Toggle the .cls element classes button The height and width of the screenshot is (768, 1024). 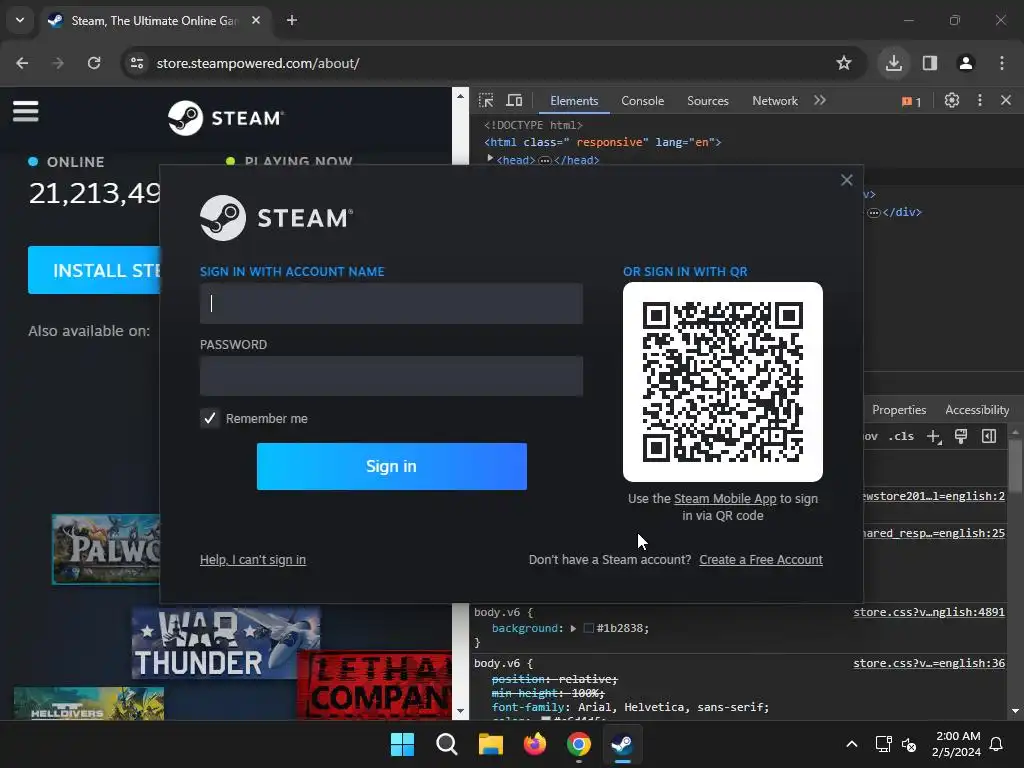coord(901,436)
